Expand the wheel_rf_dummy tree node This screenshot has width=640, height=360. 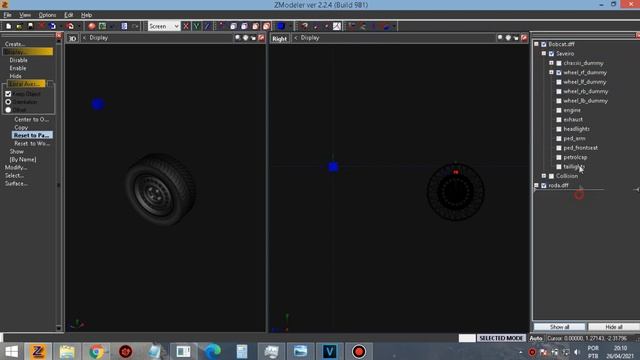click(551, 72)
